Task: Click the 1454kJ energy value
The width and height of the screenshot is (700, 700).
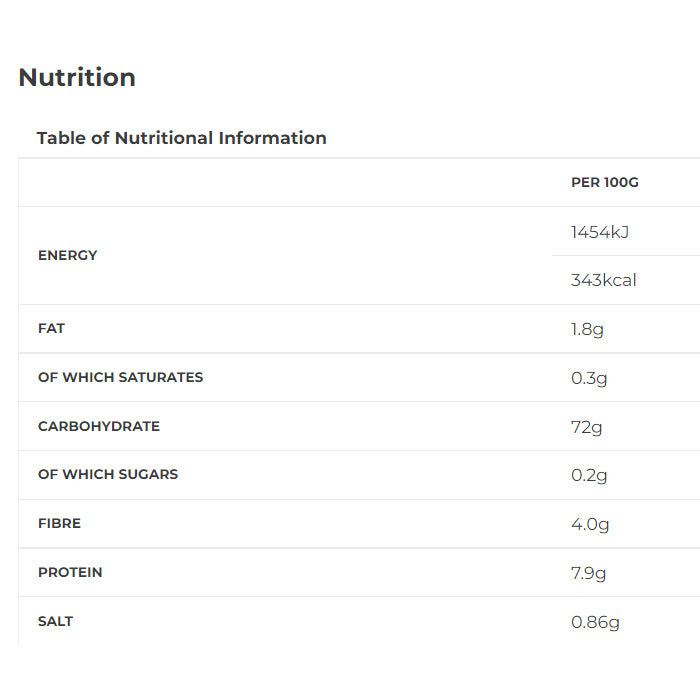Action: [x=600, y=232]
